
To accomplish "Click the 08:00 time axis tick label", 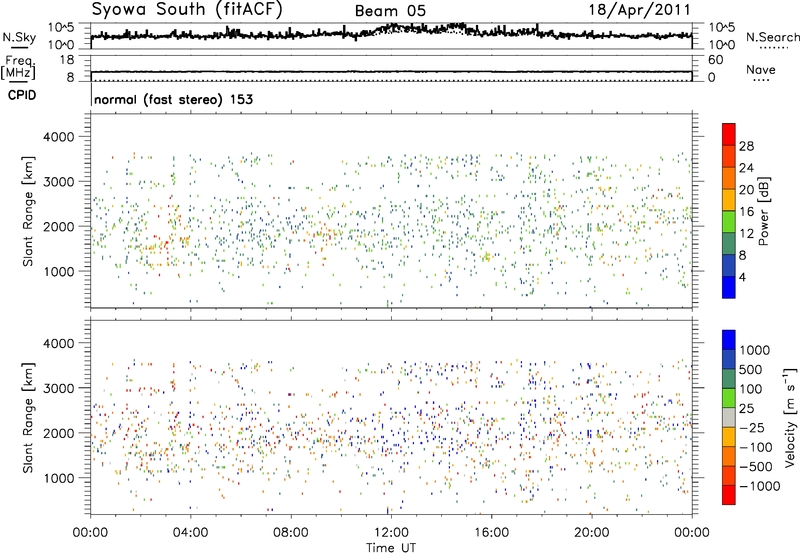I will click(291, 533).
